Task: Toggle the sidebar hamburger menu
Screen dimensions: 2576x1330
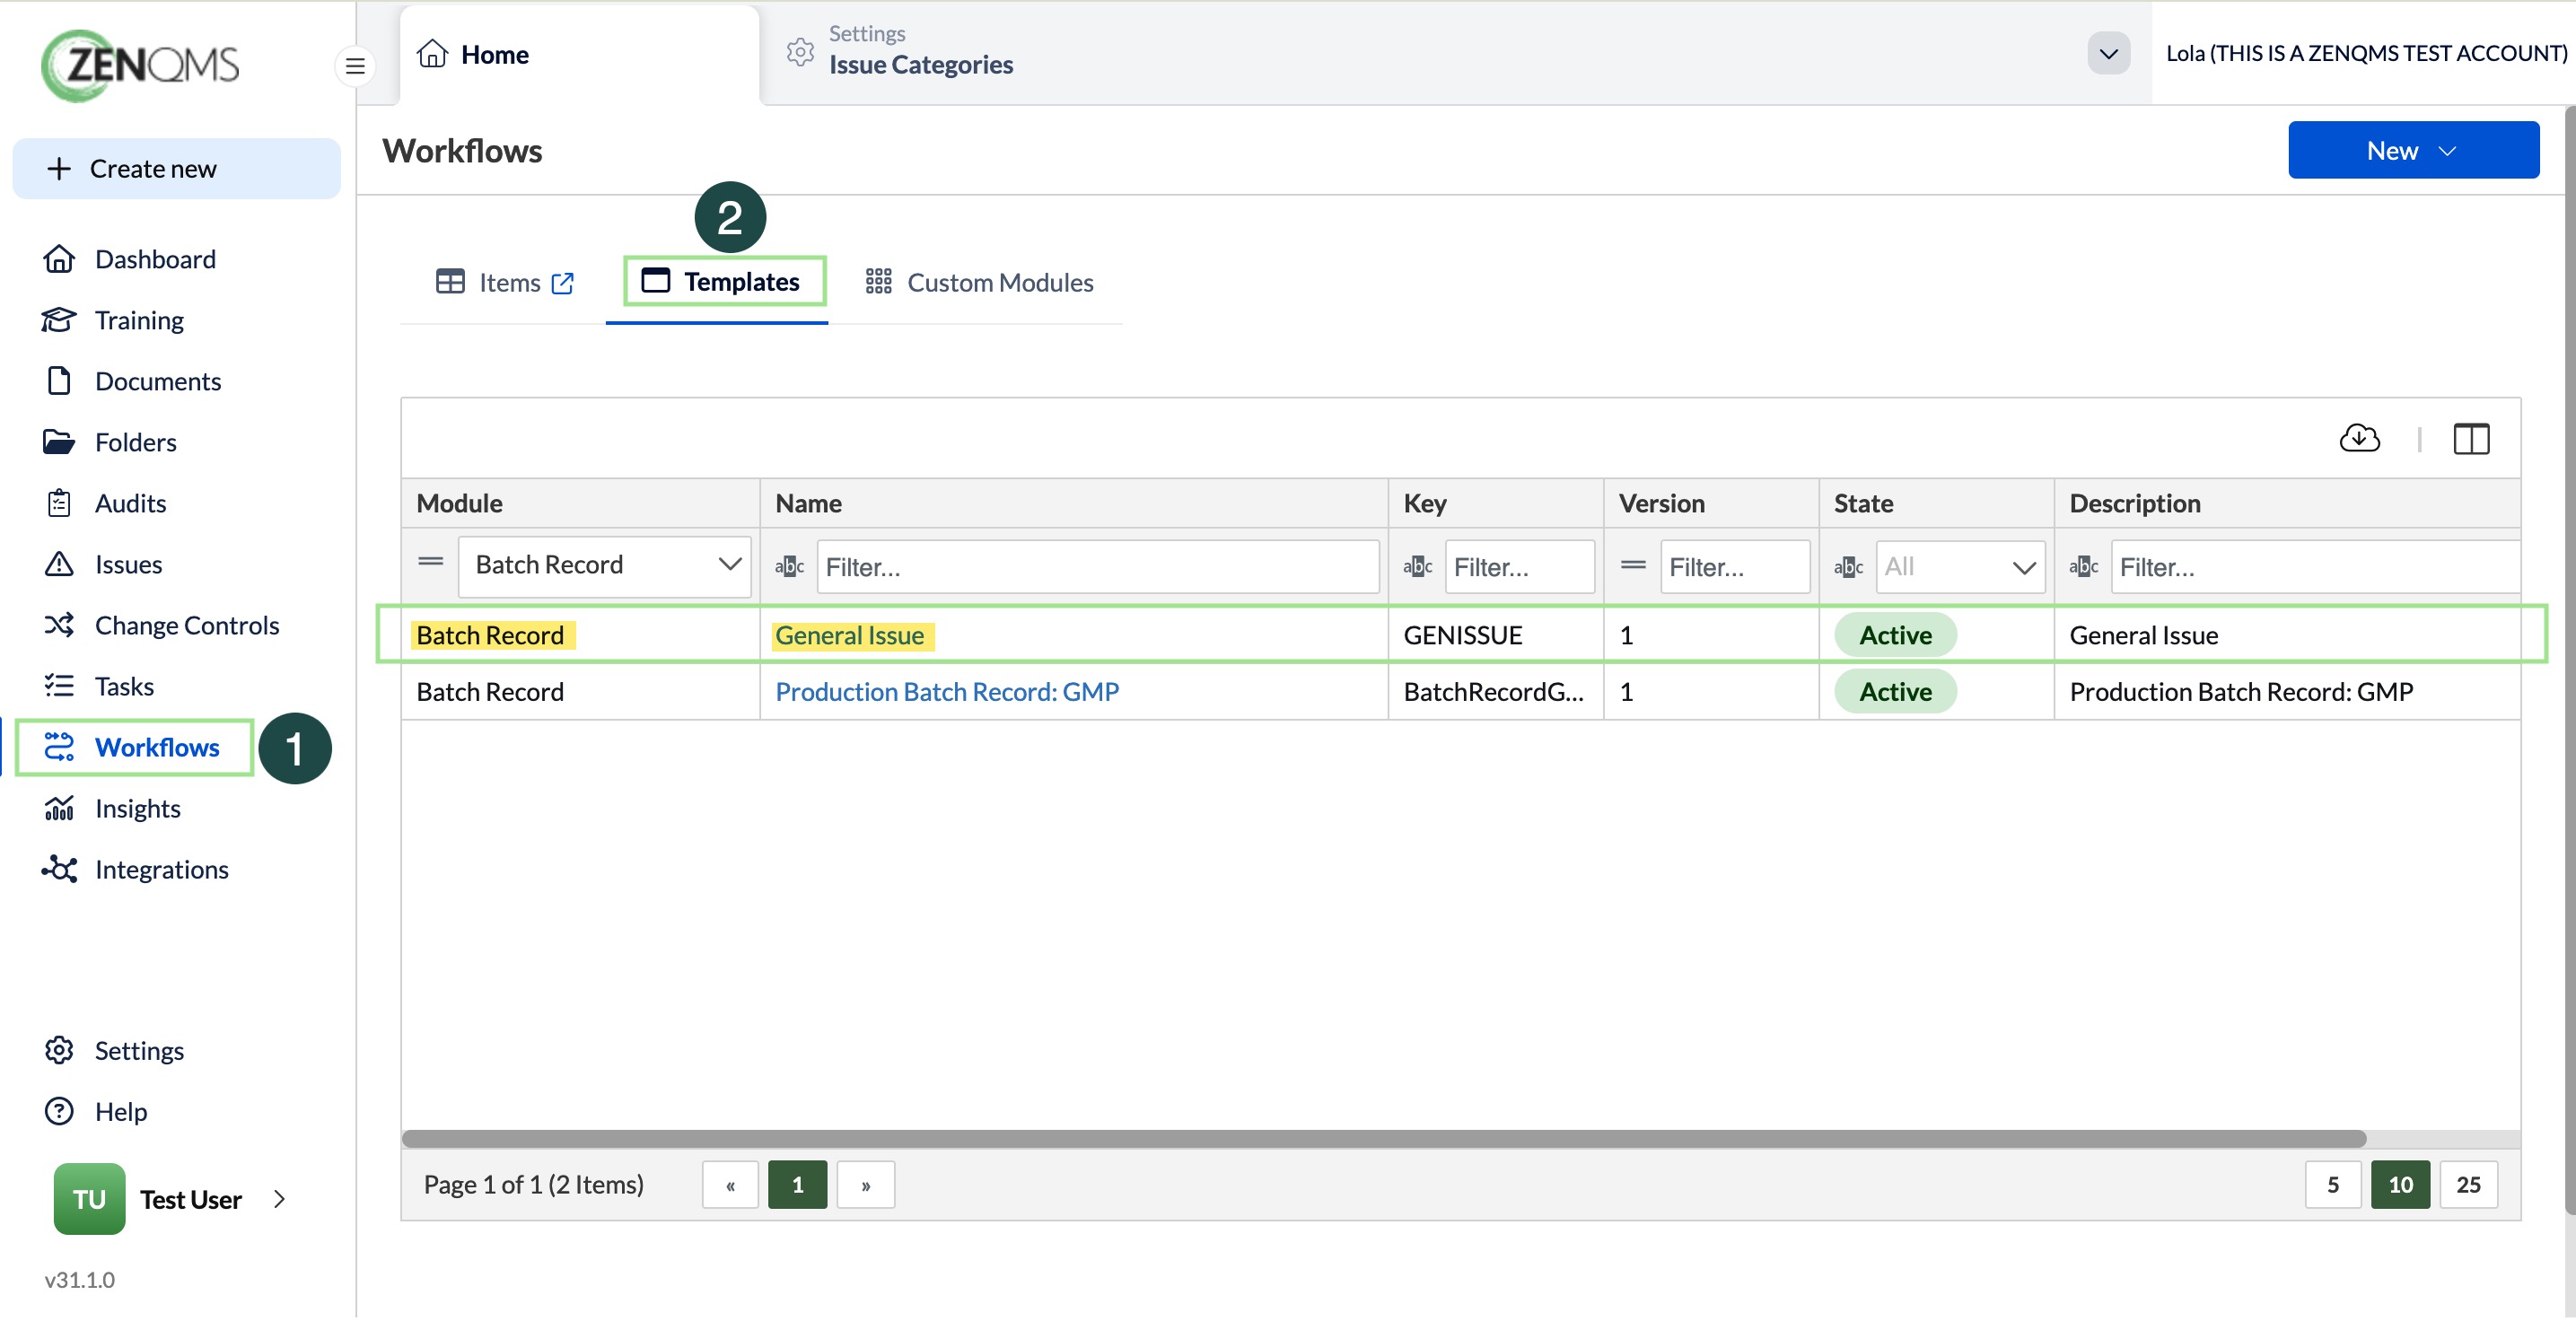Action: point(355,66)
